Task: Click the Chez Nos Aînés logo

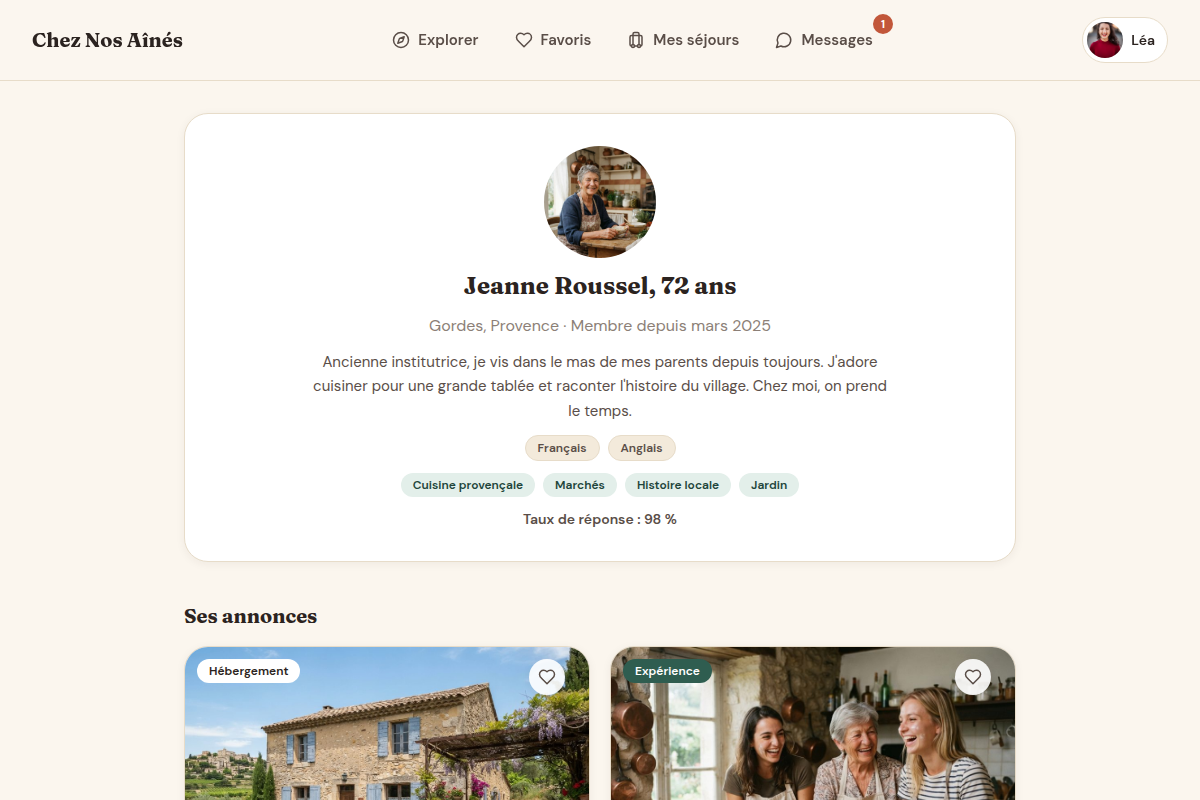Action: (107, 40)
